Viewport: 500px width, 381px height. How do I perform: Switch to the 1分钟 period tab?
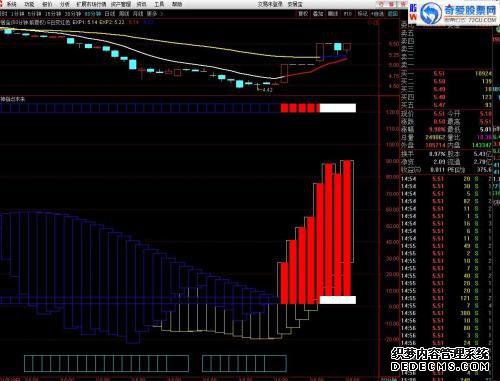coord(17,14)
